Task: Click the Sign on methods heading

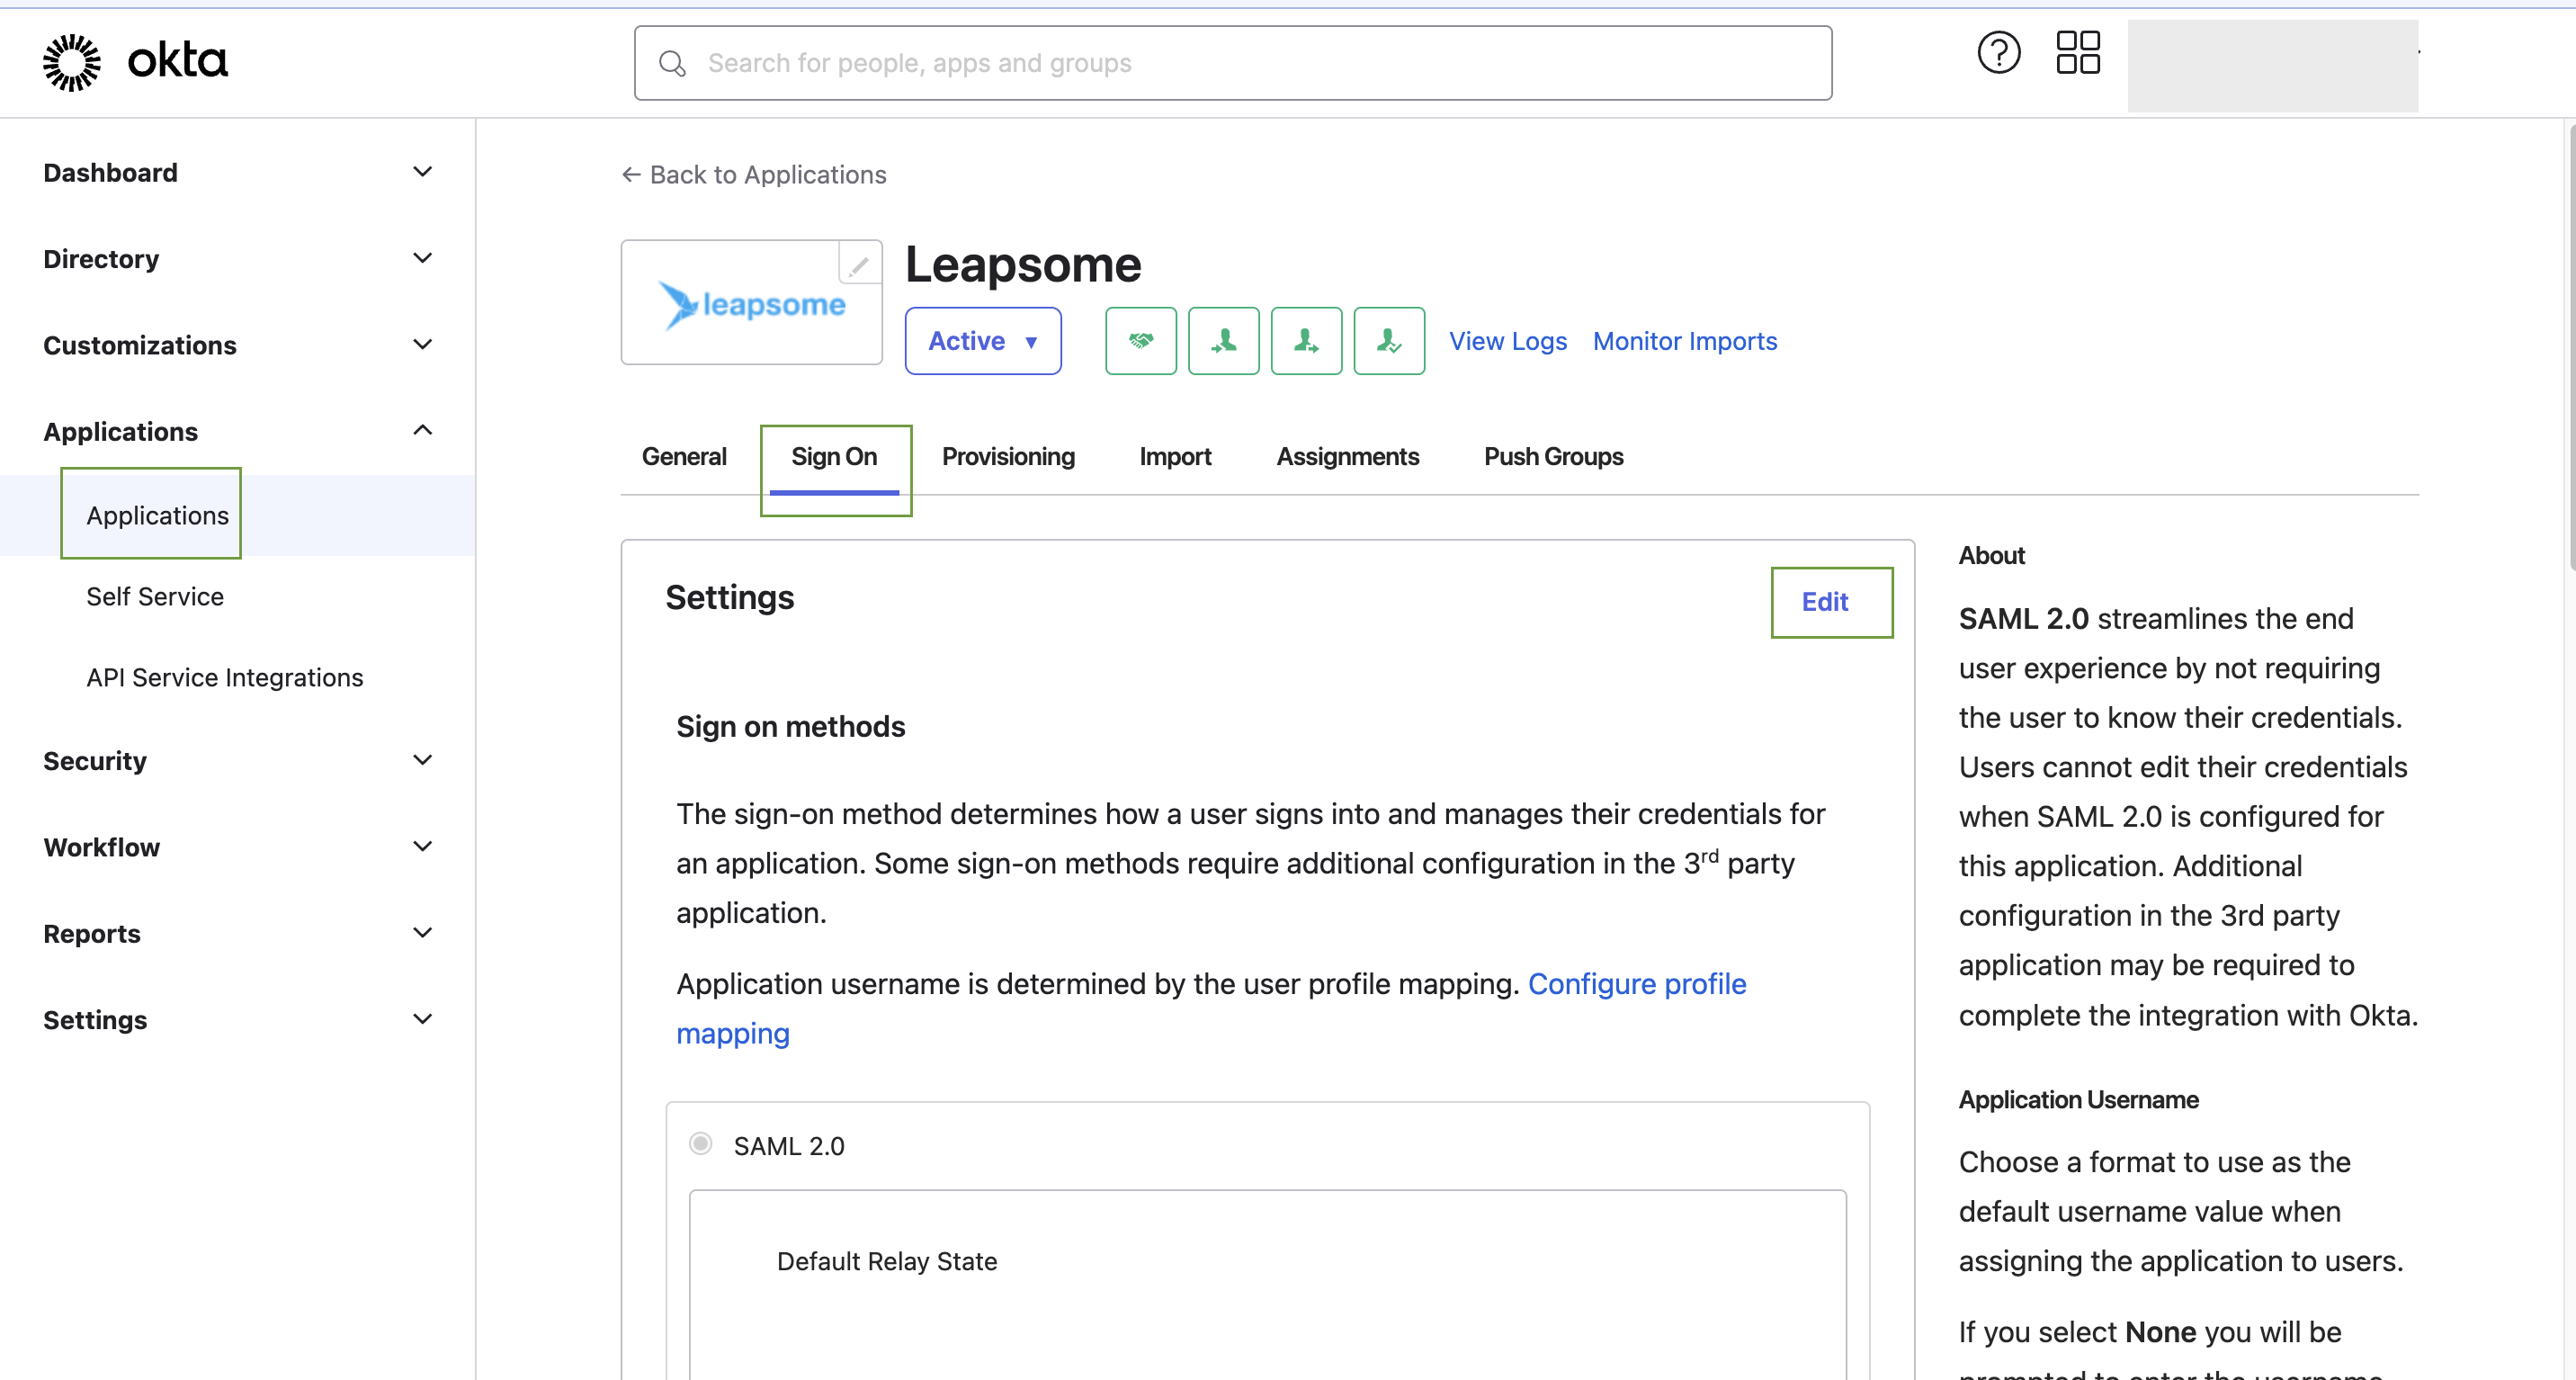Action: tap(791, 726)
